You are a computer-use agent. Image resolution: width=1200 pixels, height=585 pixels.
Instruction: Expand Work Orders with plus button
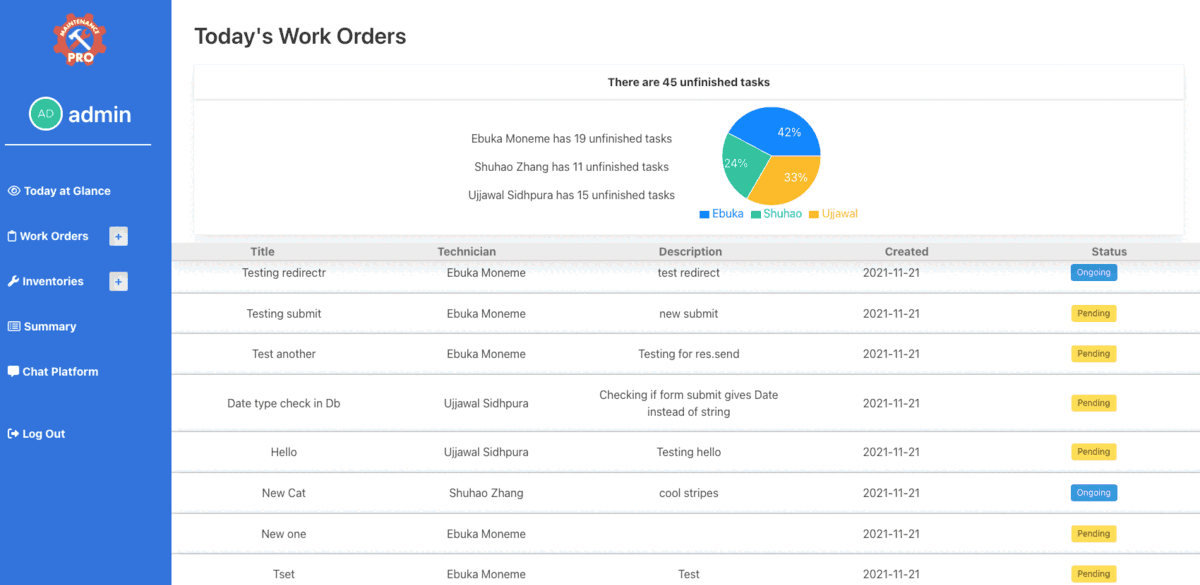click(x=118, y=237)
